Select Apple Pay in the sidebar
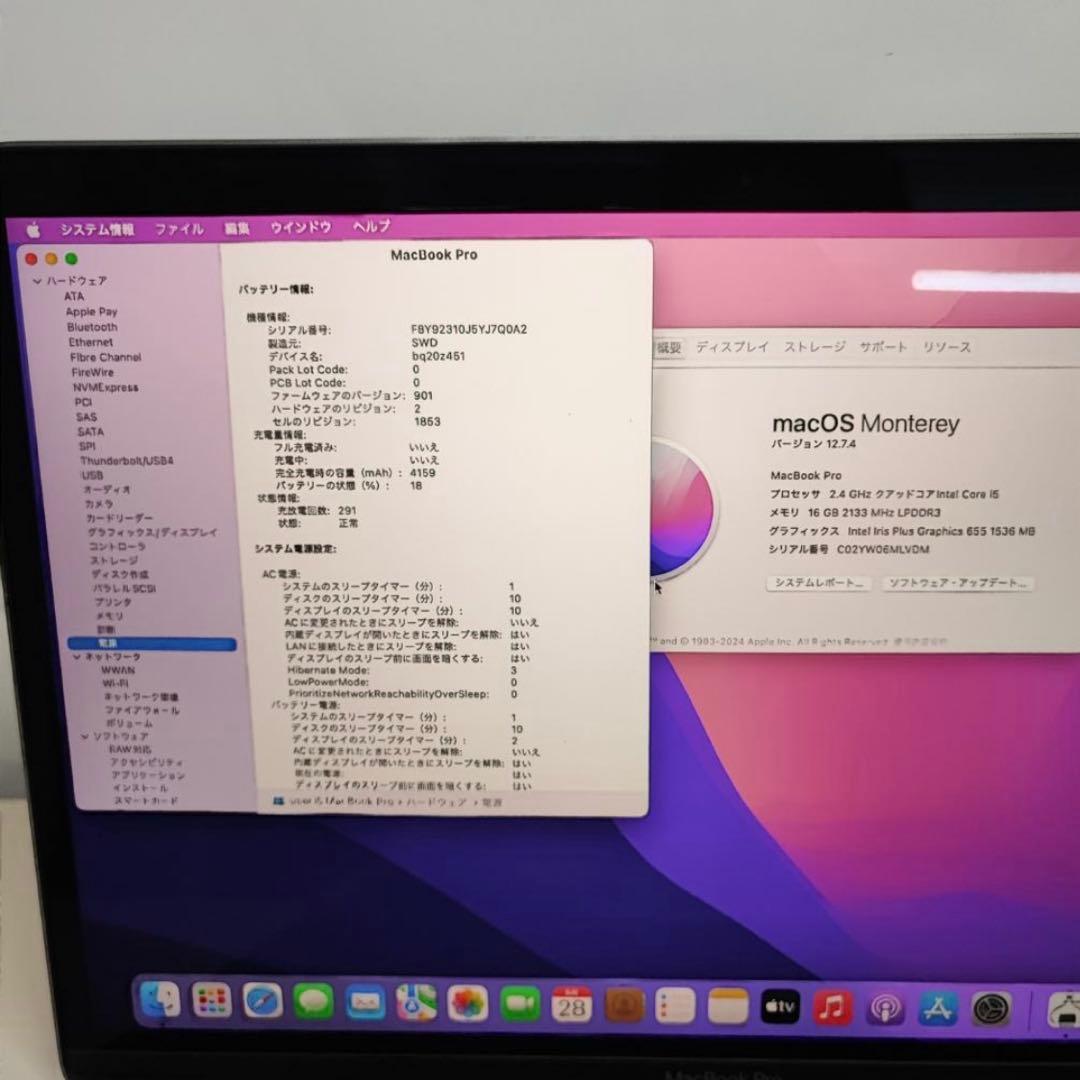1080x1080 pixels. 92,311
